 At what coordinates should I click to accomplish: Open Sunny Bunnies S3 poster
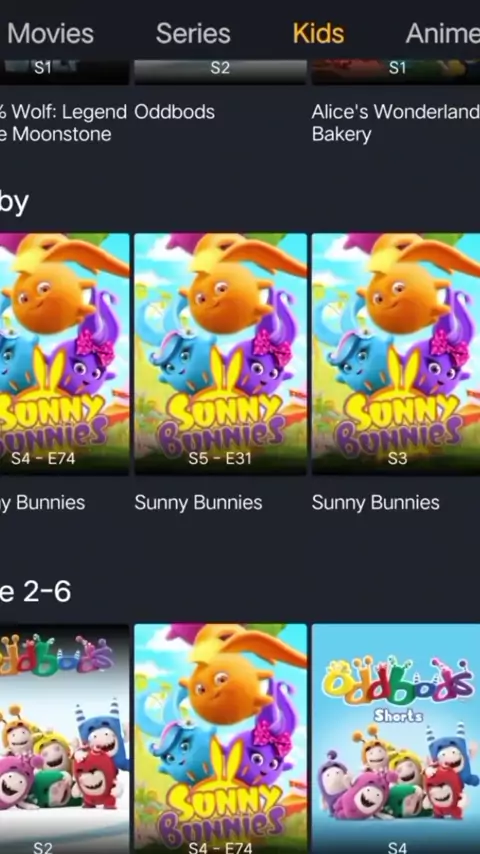396,354
